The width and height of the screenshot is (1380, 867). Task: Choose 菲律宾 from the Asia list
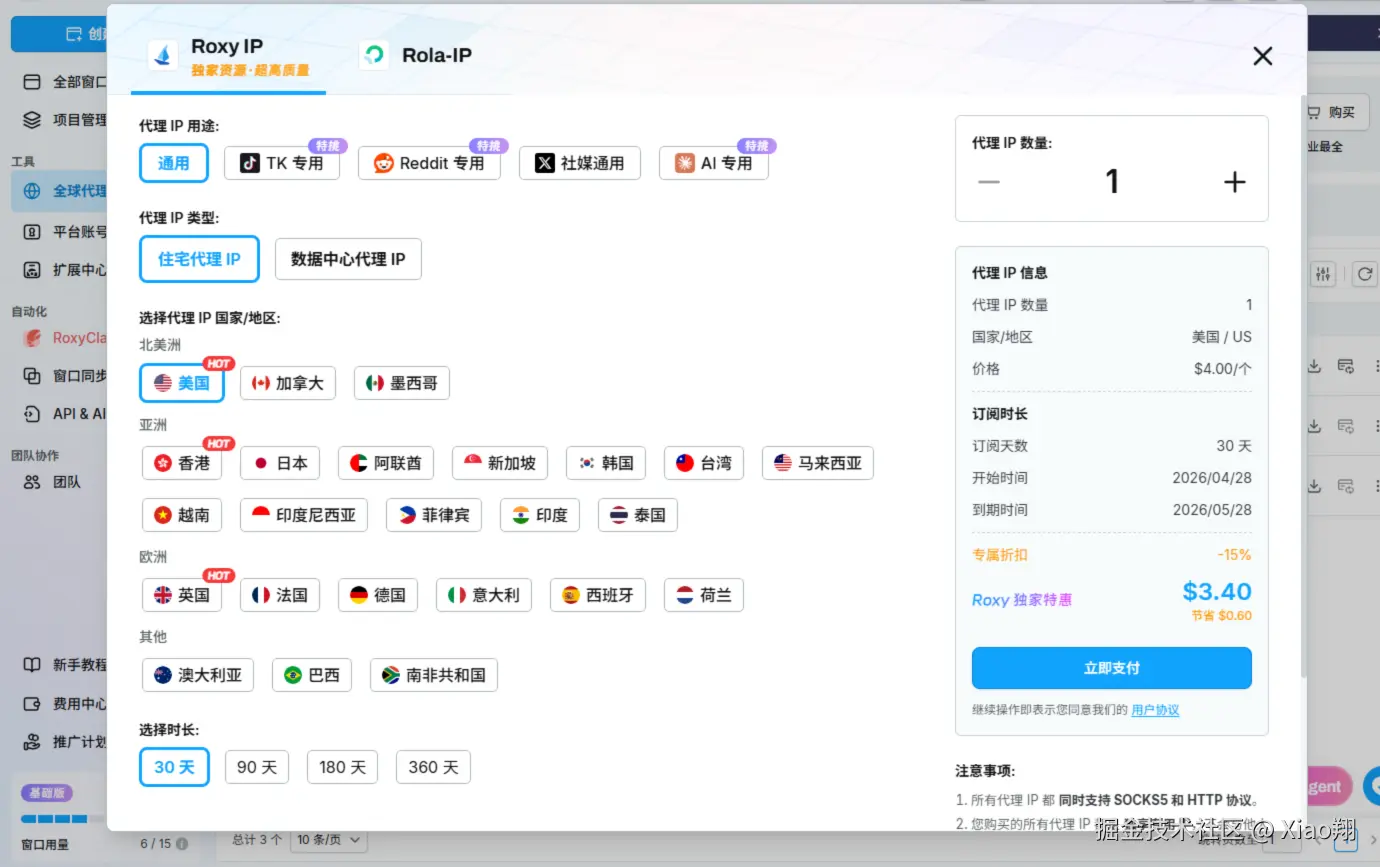(434, 515)
